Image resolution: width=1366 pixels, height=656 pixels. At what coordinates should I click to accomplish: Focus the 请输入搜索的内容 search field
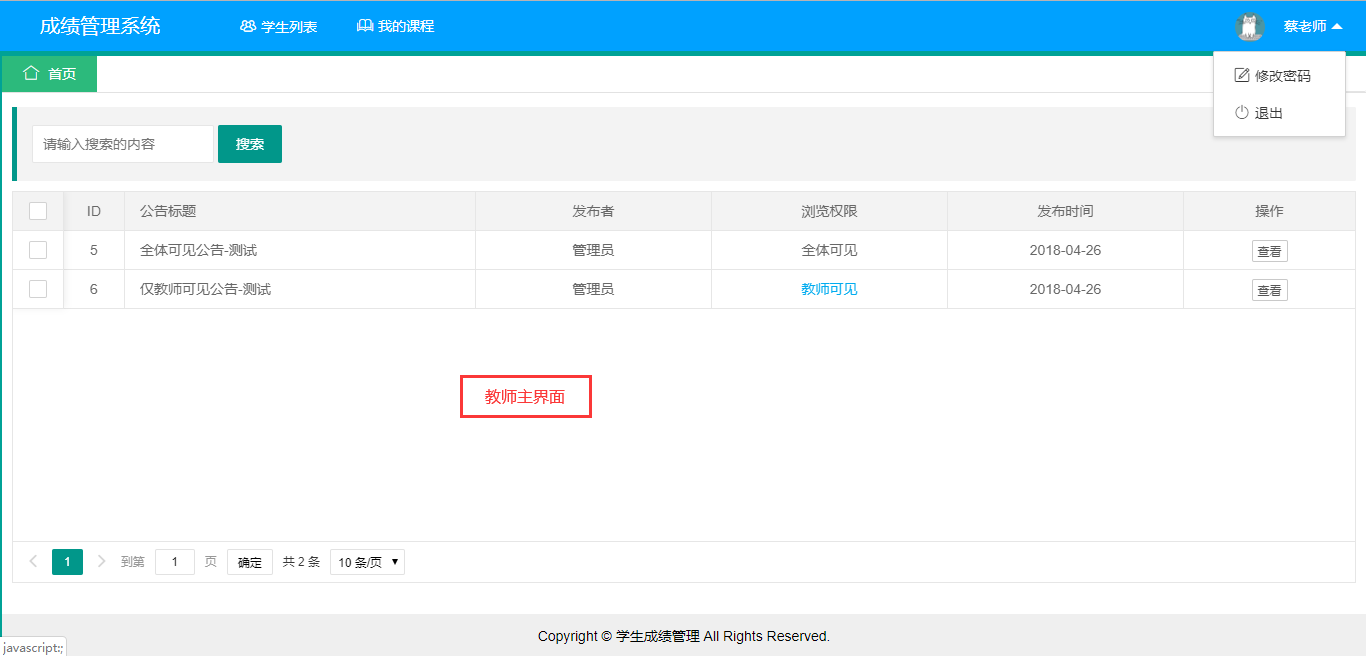tap(123, 144)
